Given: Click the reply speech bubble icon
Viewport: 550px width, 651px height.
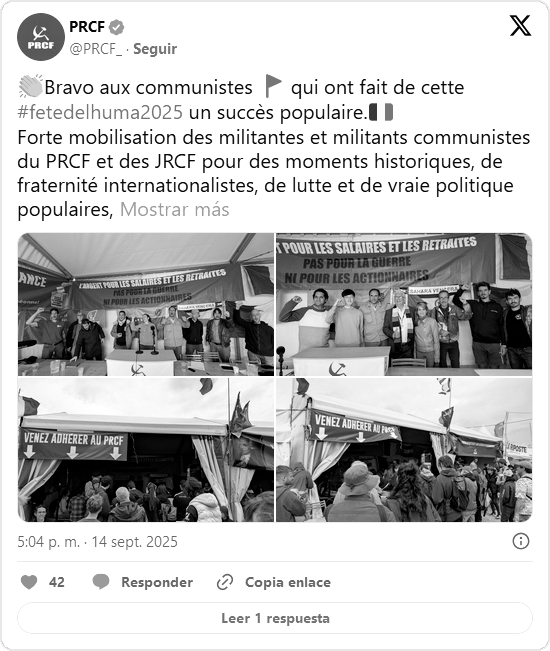Looking at the screenshot, I should click(101, 582).
